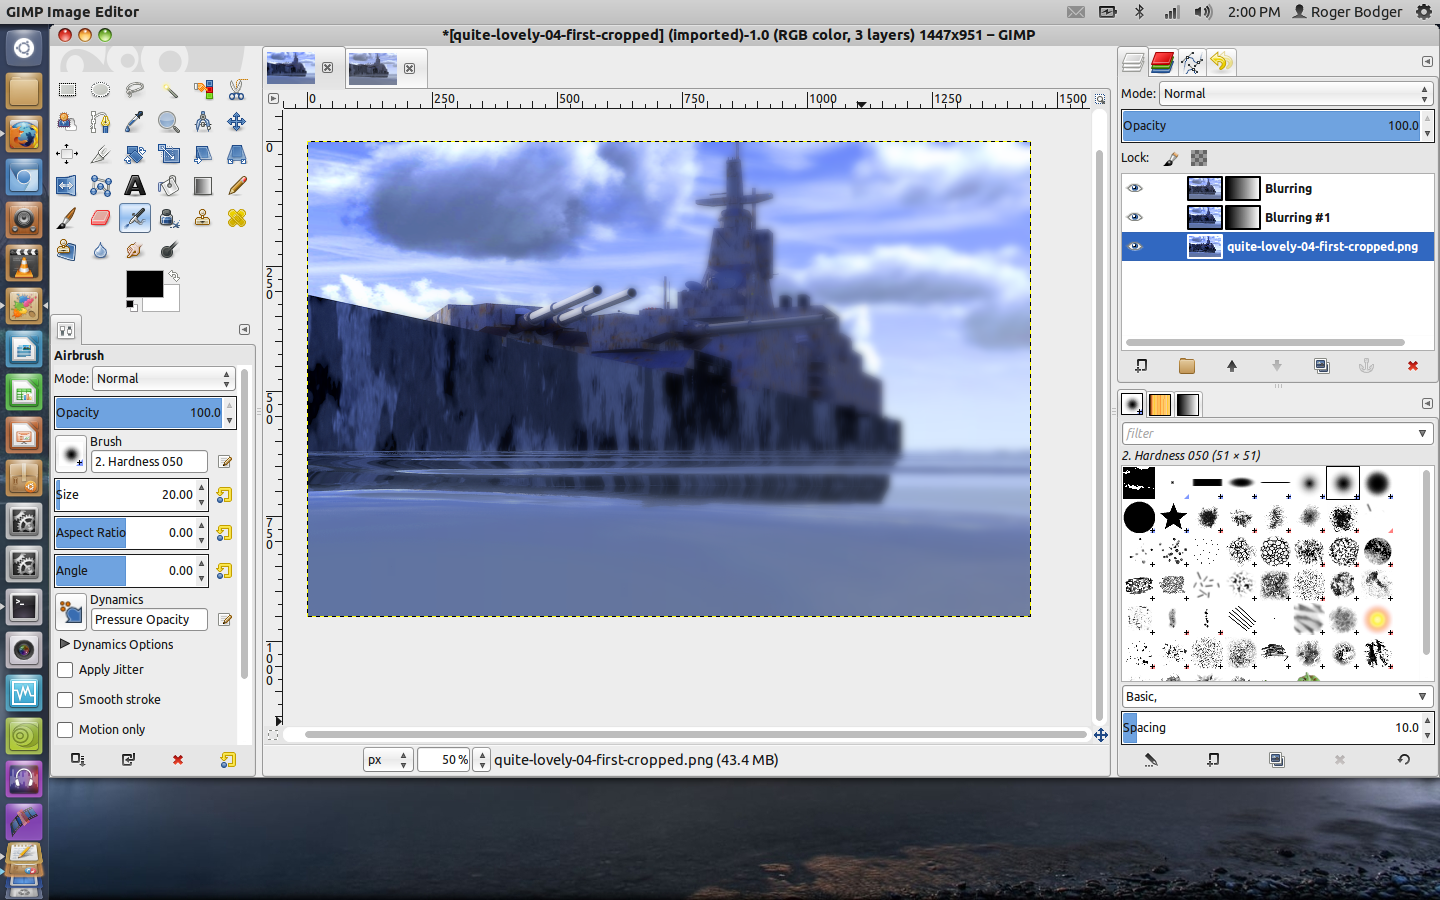The height and width of the screenshot is (900, 1440).
Task: Switch to the Channels tab
Action: click(x=1162, y=62)
